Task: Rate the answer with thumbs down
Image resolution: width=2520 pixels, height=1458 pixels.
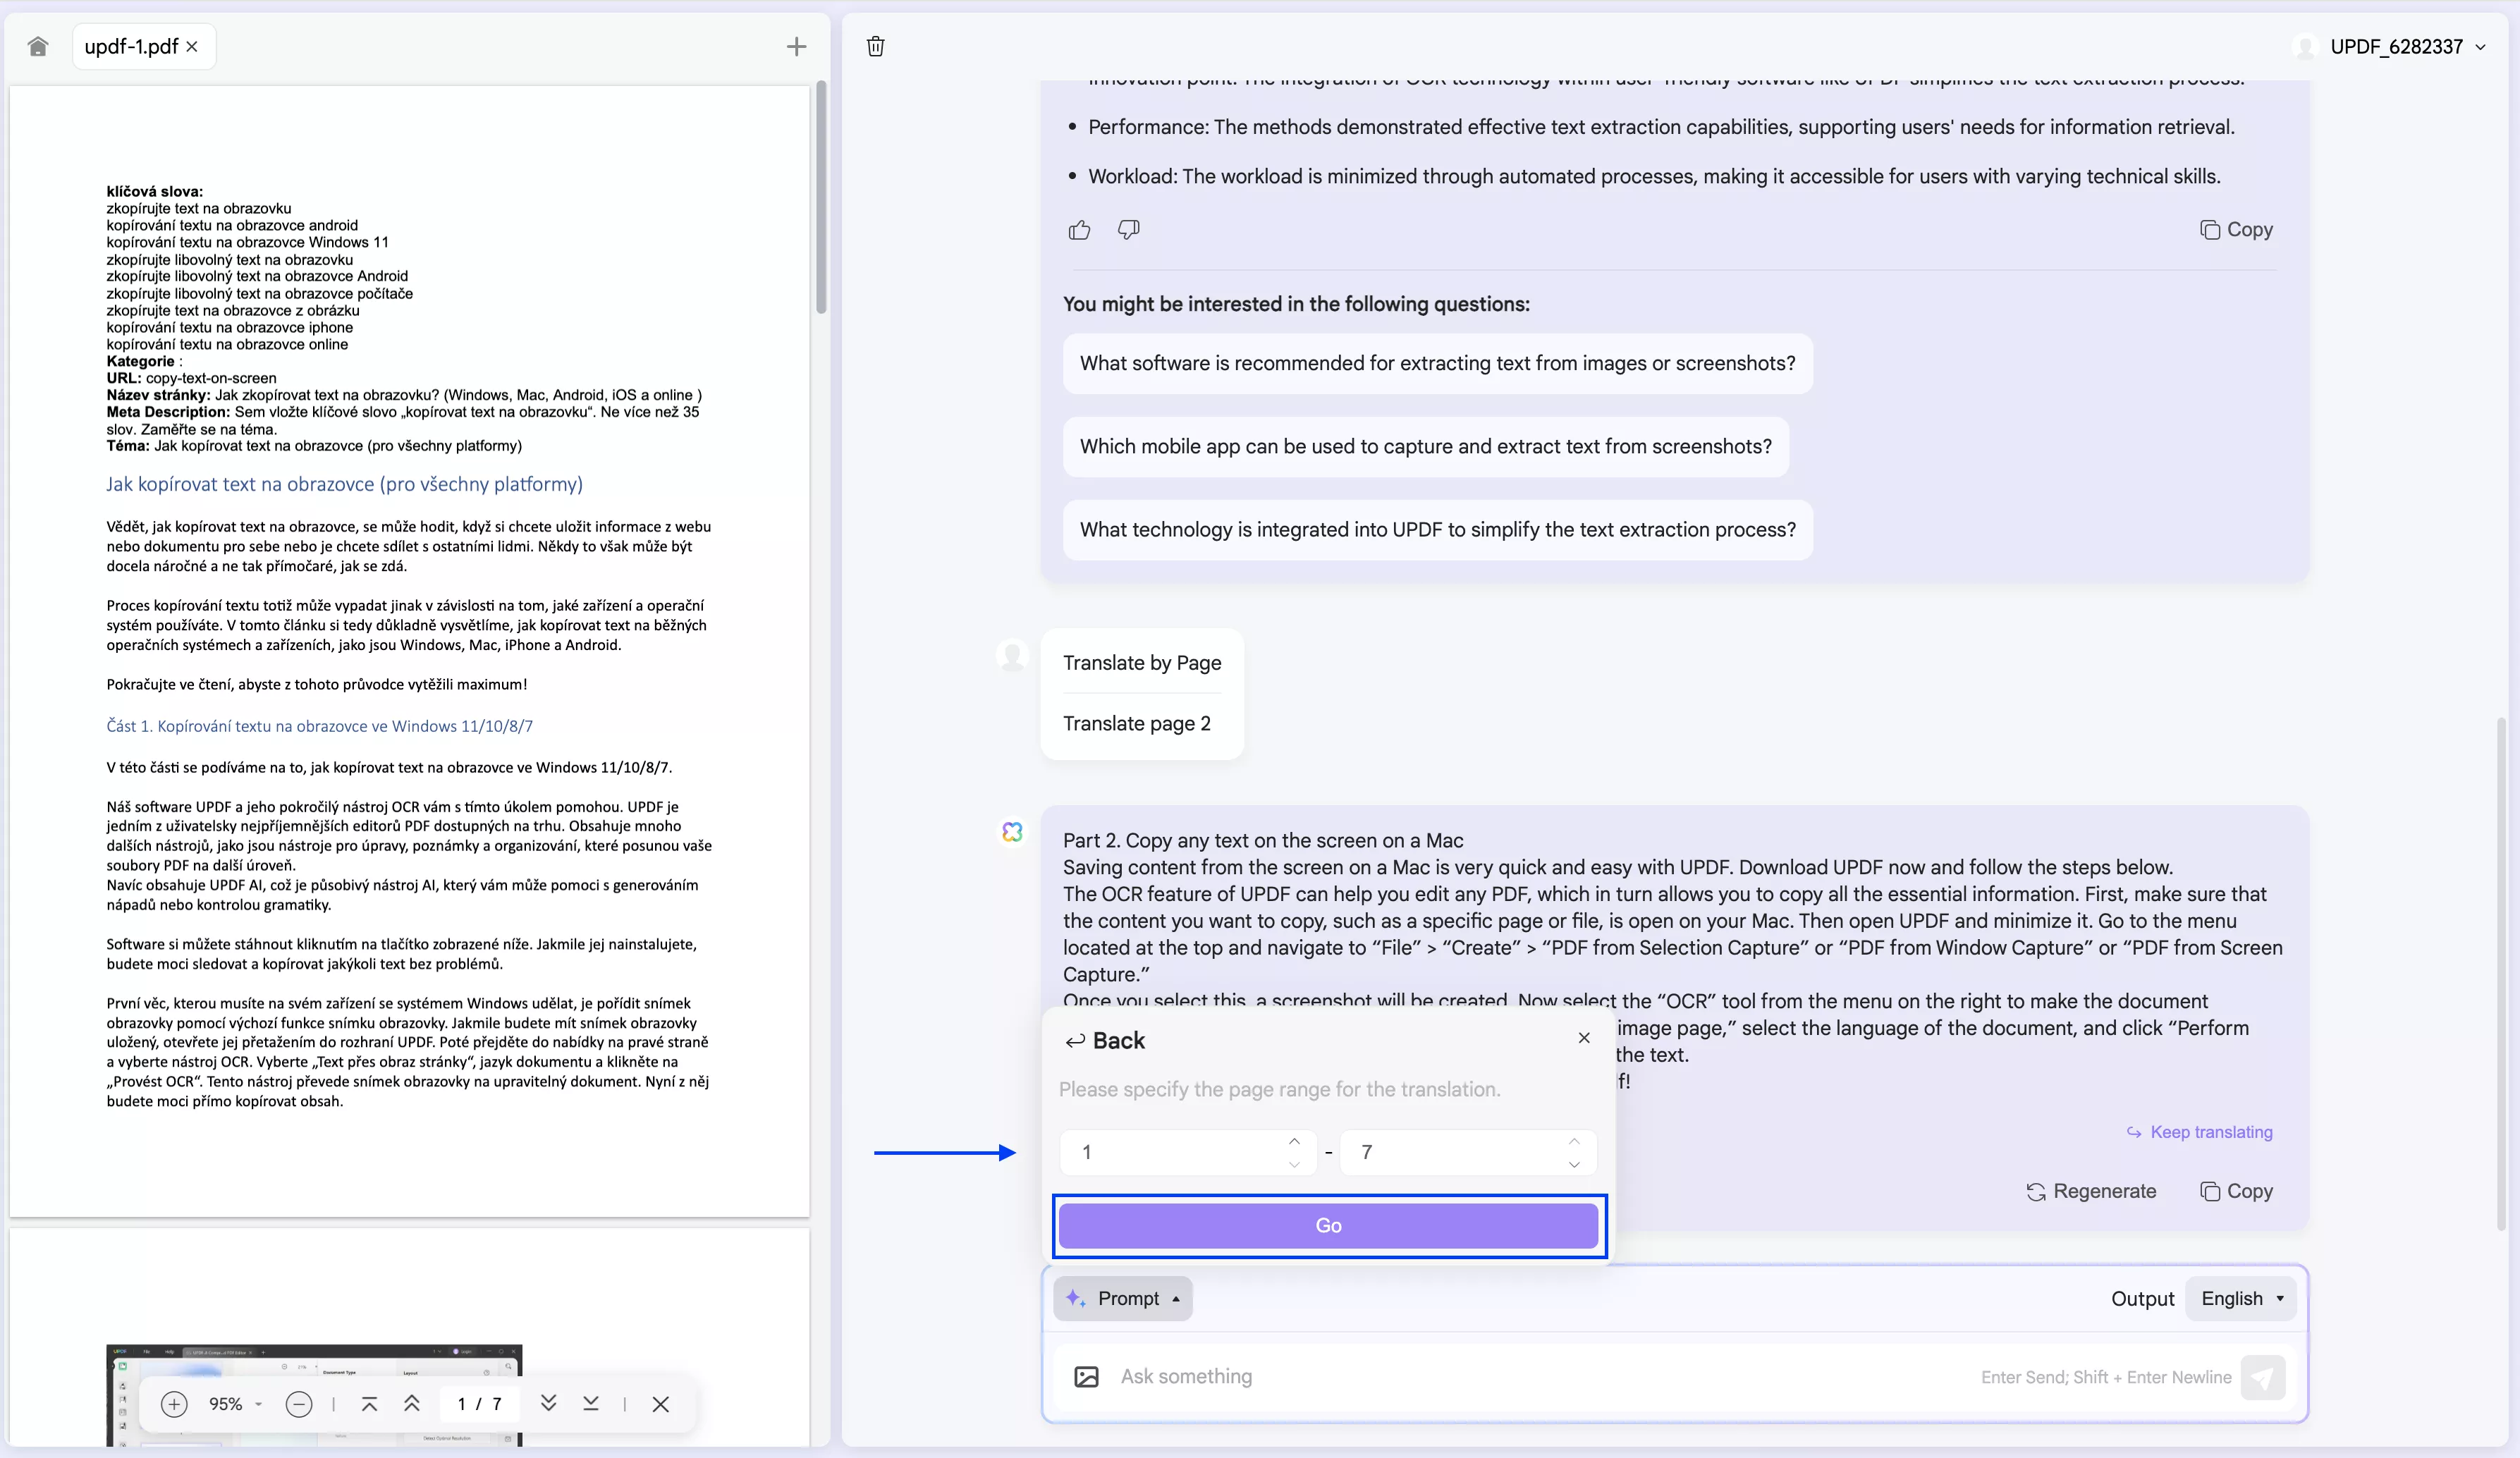Action: [x=1128, y=229]
